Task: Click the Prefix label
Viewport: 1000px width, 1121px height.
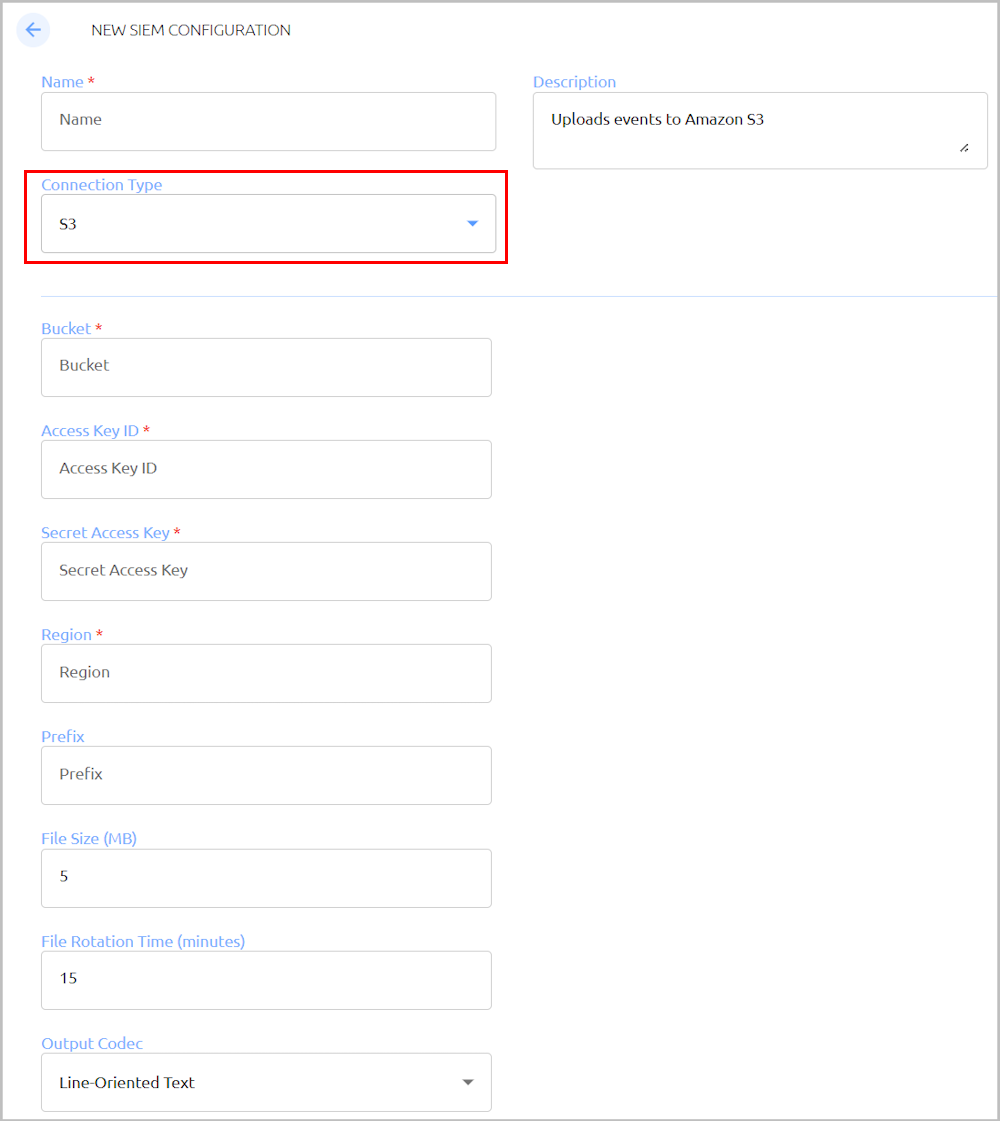Action: pyautogui.click(x=63, y=736)
